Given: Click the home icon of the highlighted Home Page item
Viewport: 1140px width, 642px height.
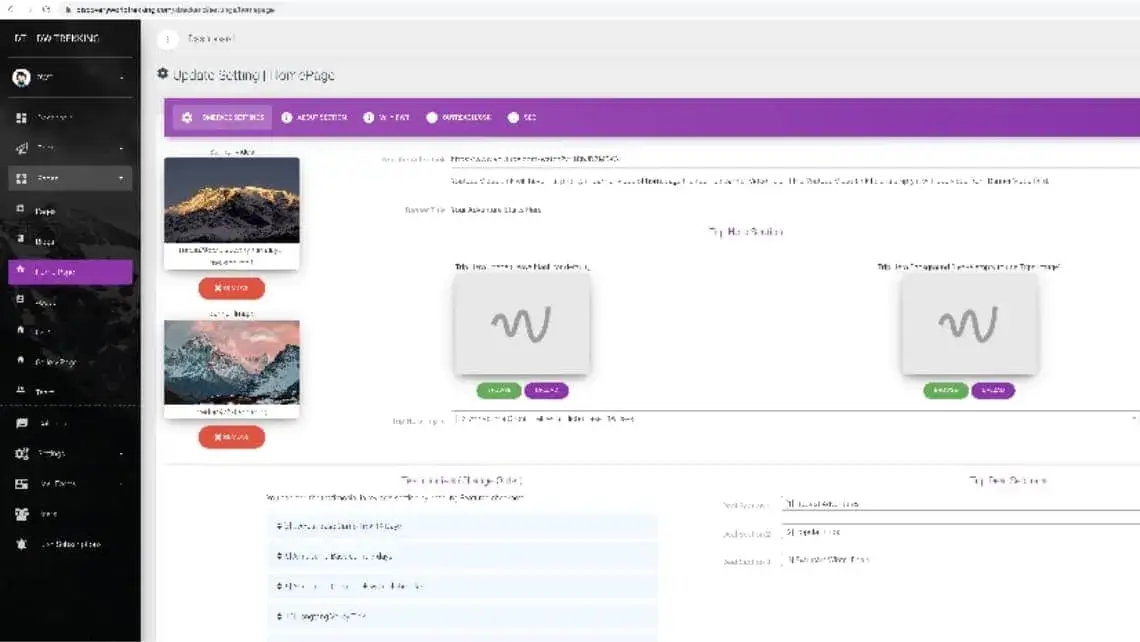Looking at the screenshot, I should point(21,271).
